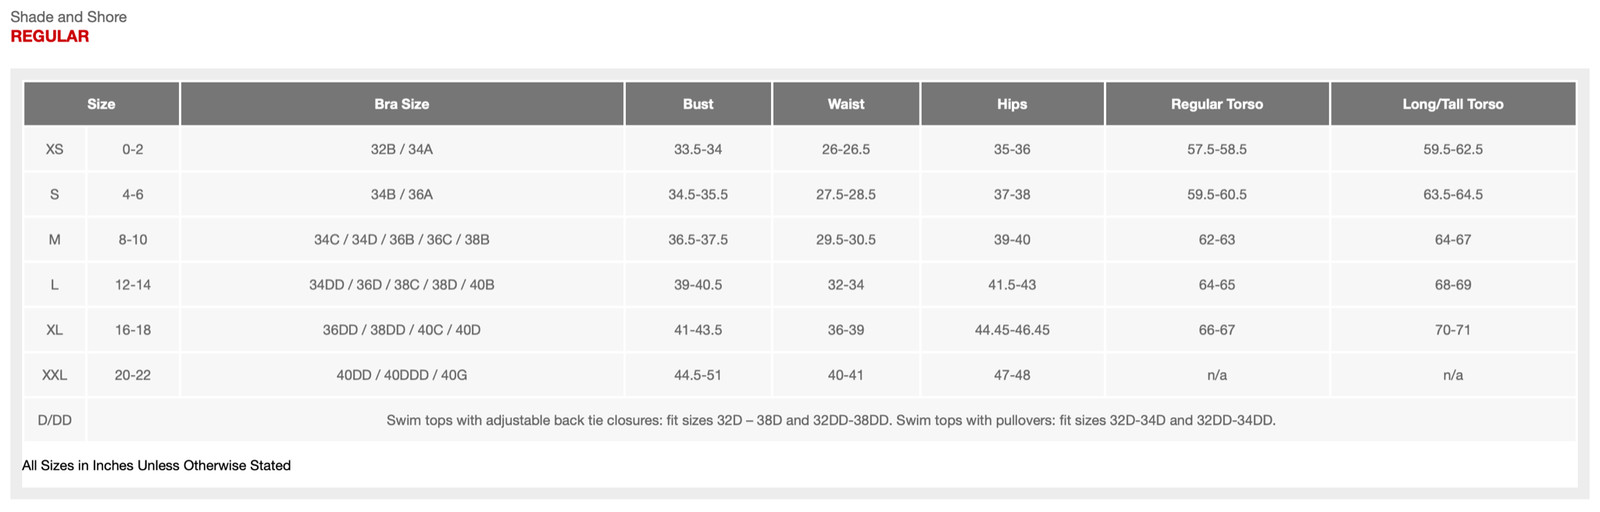The width and height of the screenshot is (1600, 512).
Task: Click the 36DD / 38DD / 40C / 40D cell
Action: [x=402, y=330]
